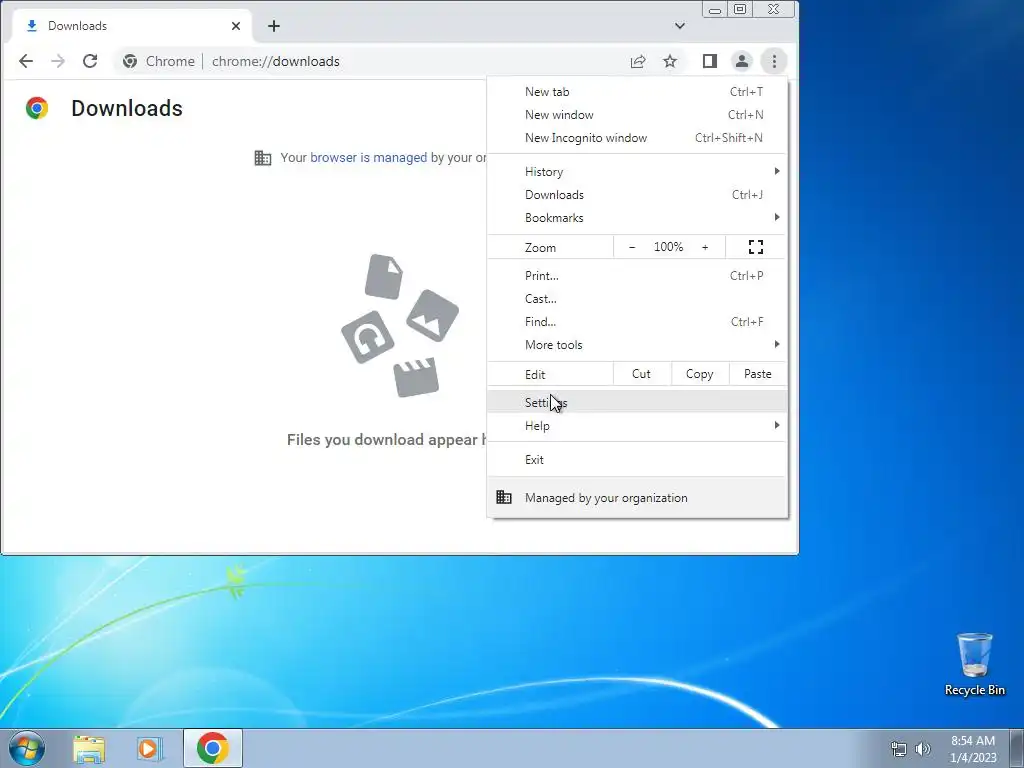The width and height of the screenshot is (1024, 768).
Task: Select New tab from the menu
Action: [x=637, y=92]
